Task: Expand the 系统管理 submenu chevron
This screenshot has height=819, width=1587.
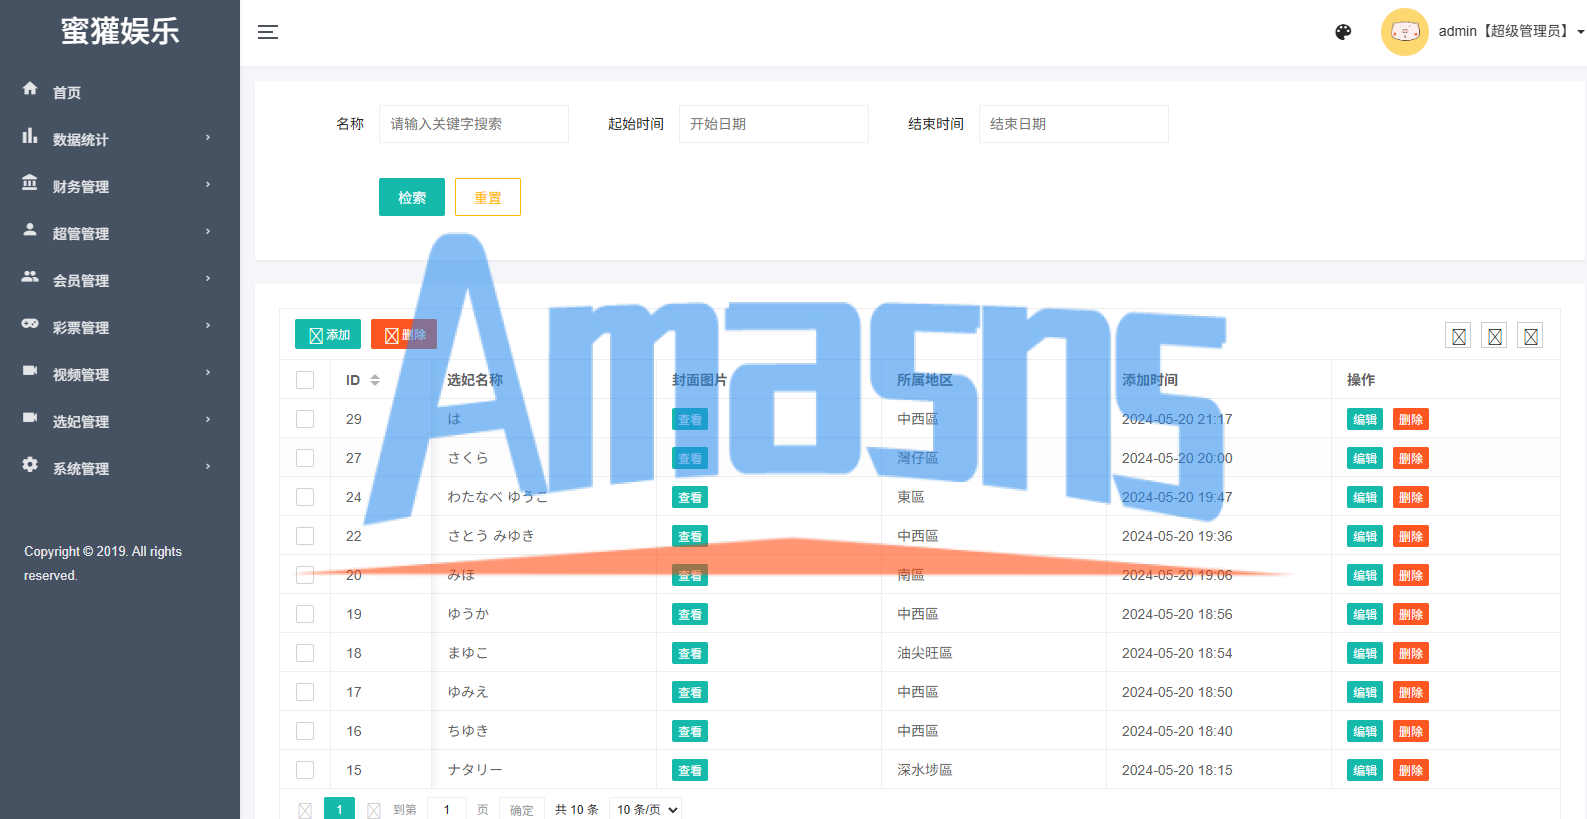Action: pyautogui.click(x=208, y=467)
